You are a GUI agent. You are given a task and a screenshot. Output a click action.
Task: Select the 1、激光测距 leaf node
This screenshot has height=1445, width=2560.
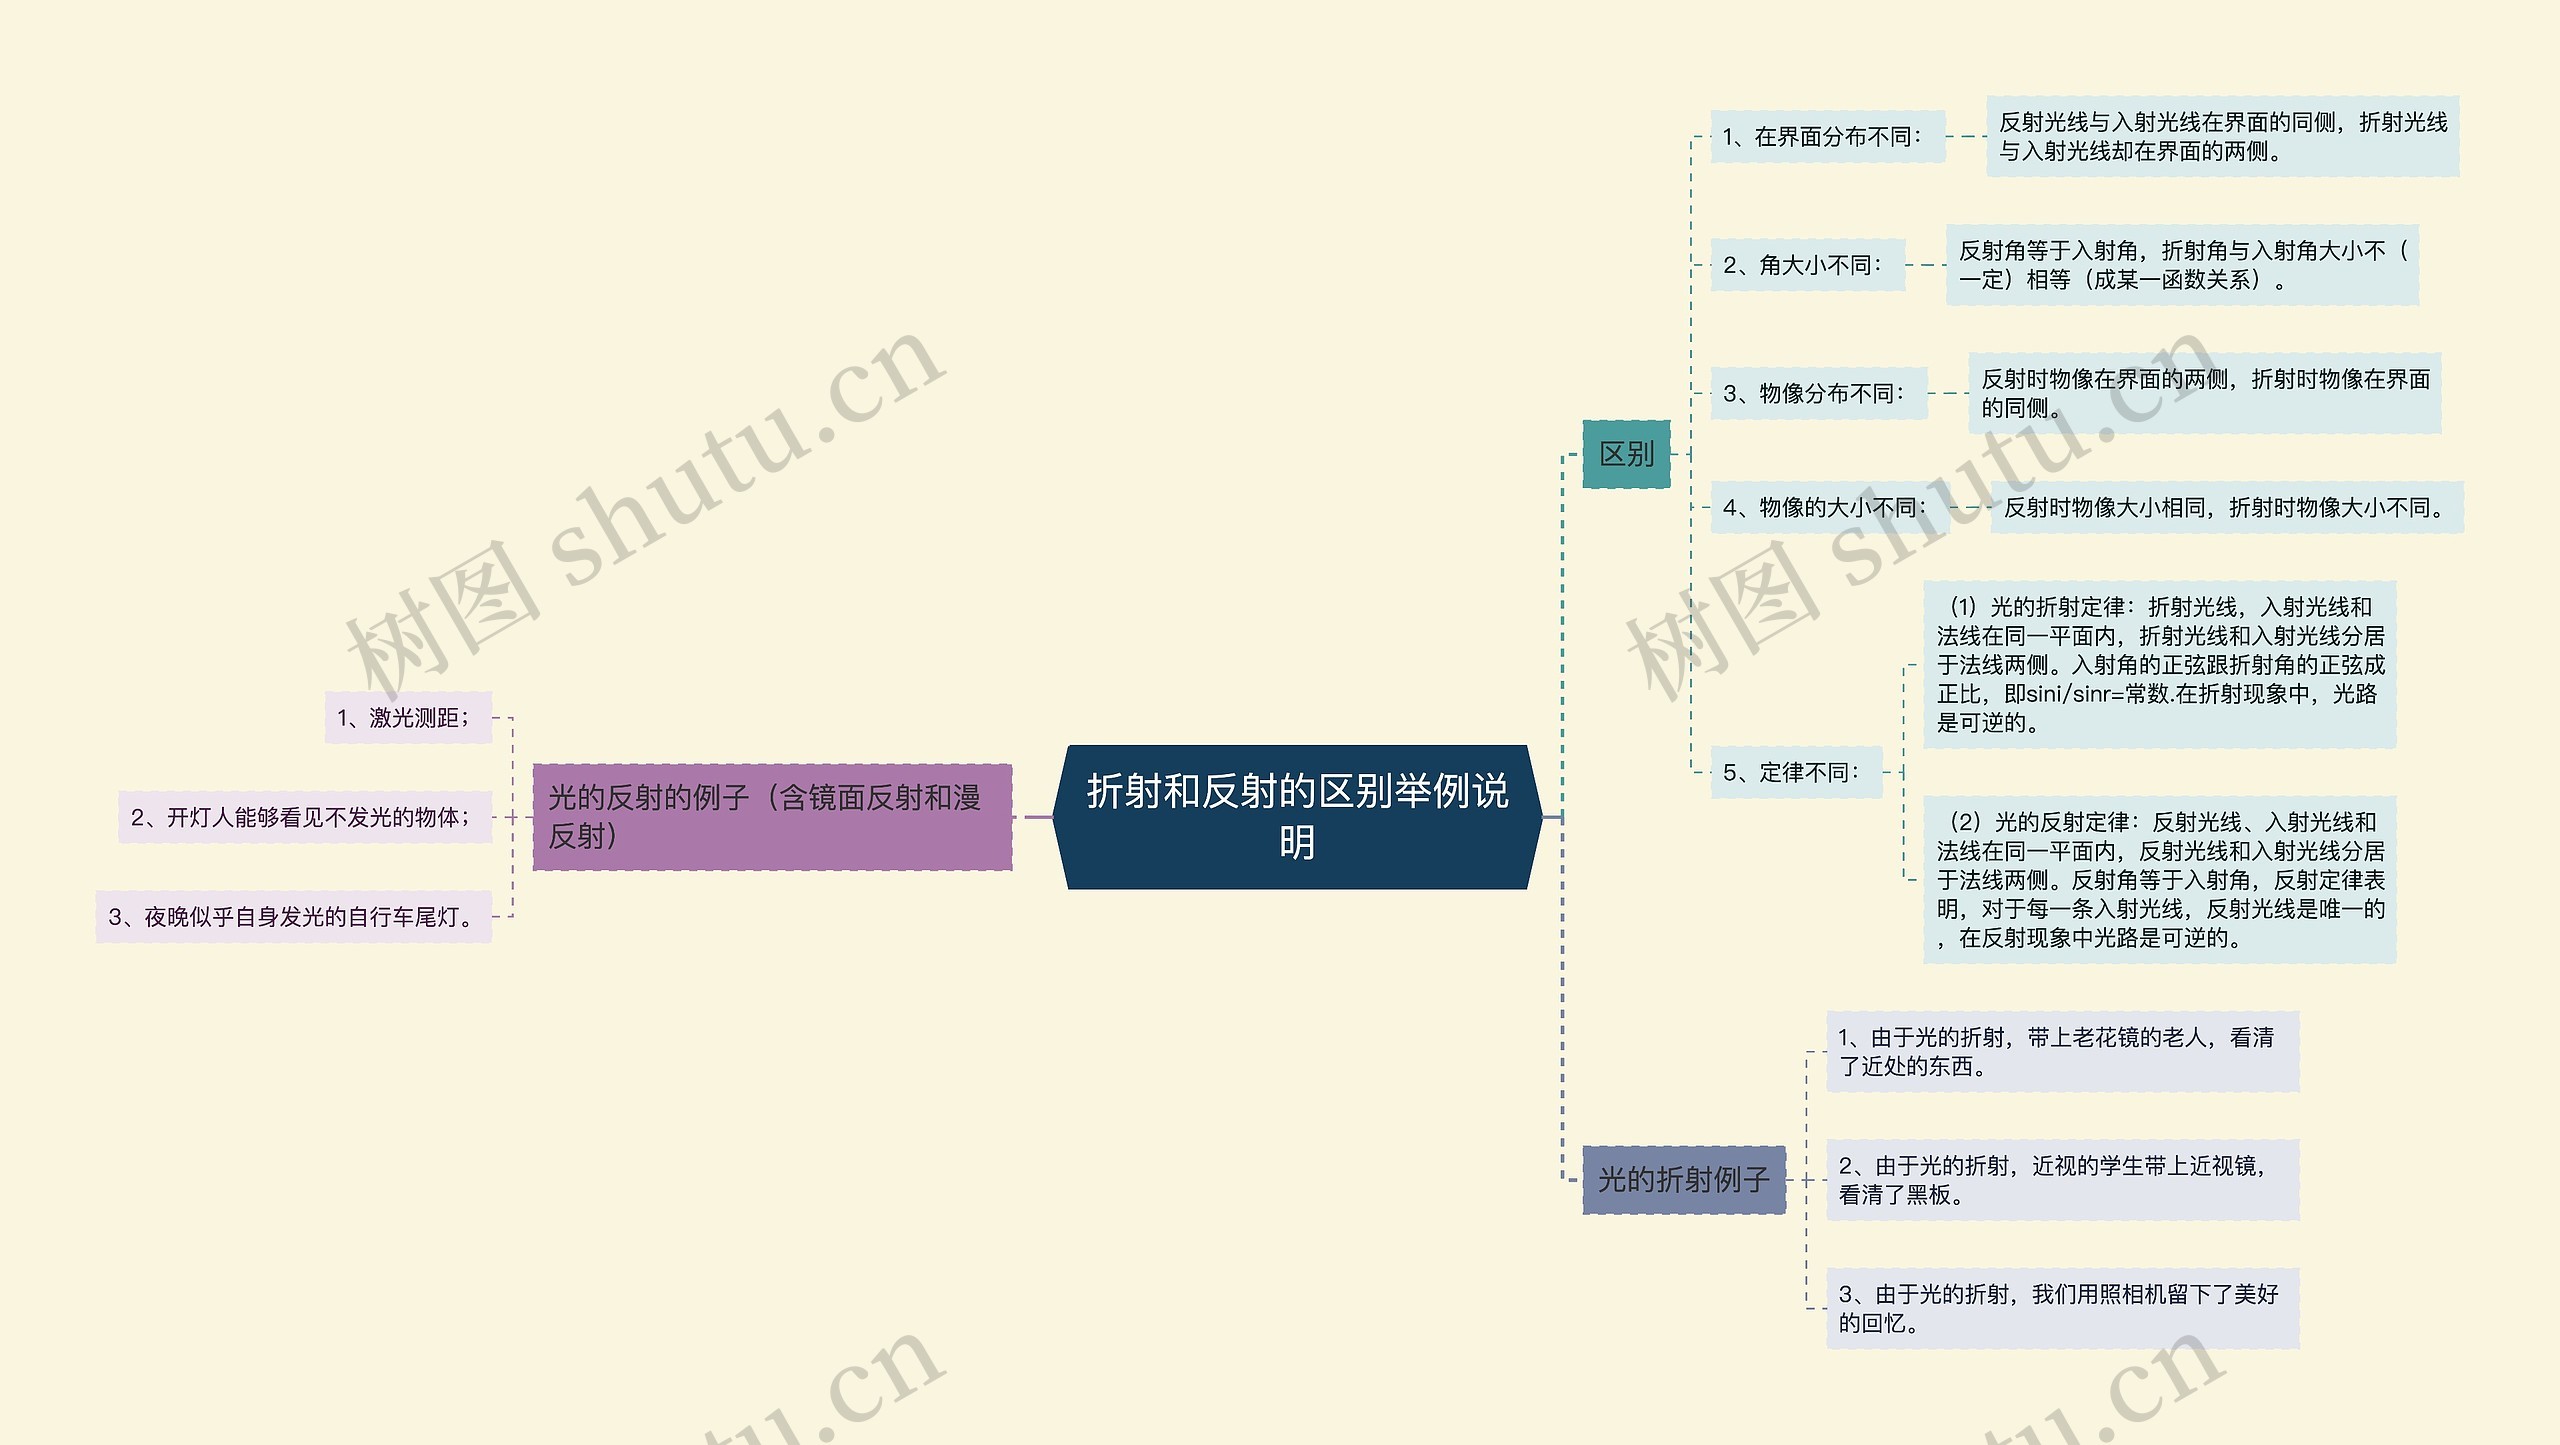point(408,717)
